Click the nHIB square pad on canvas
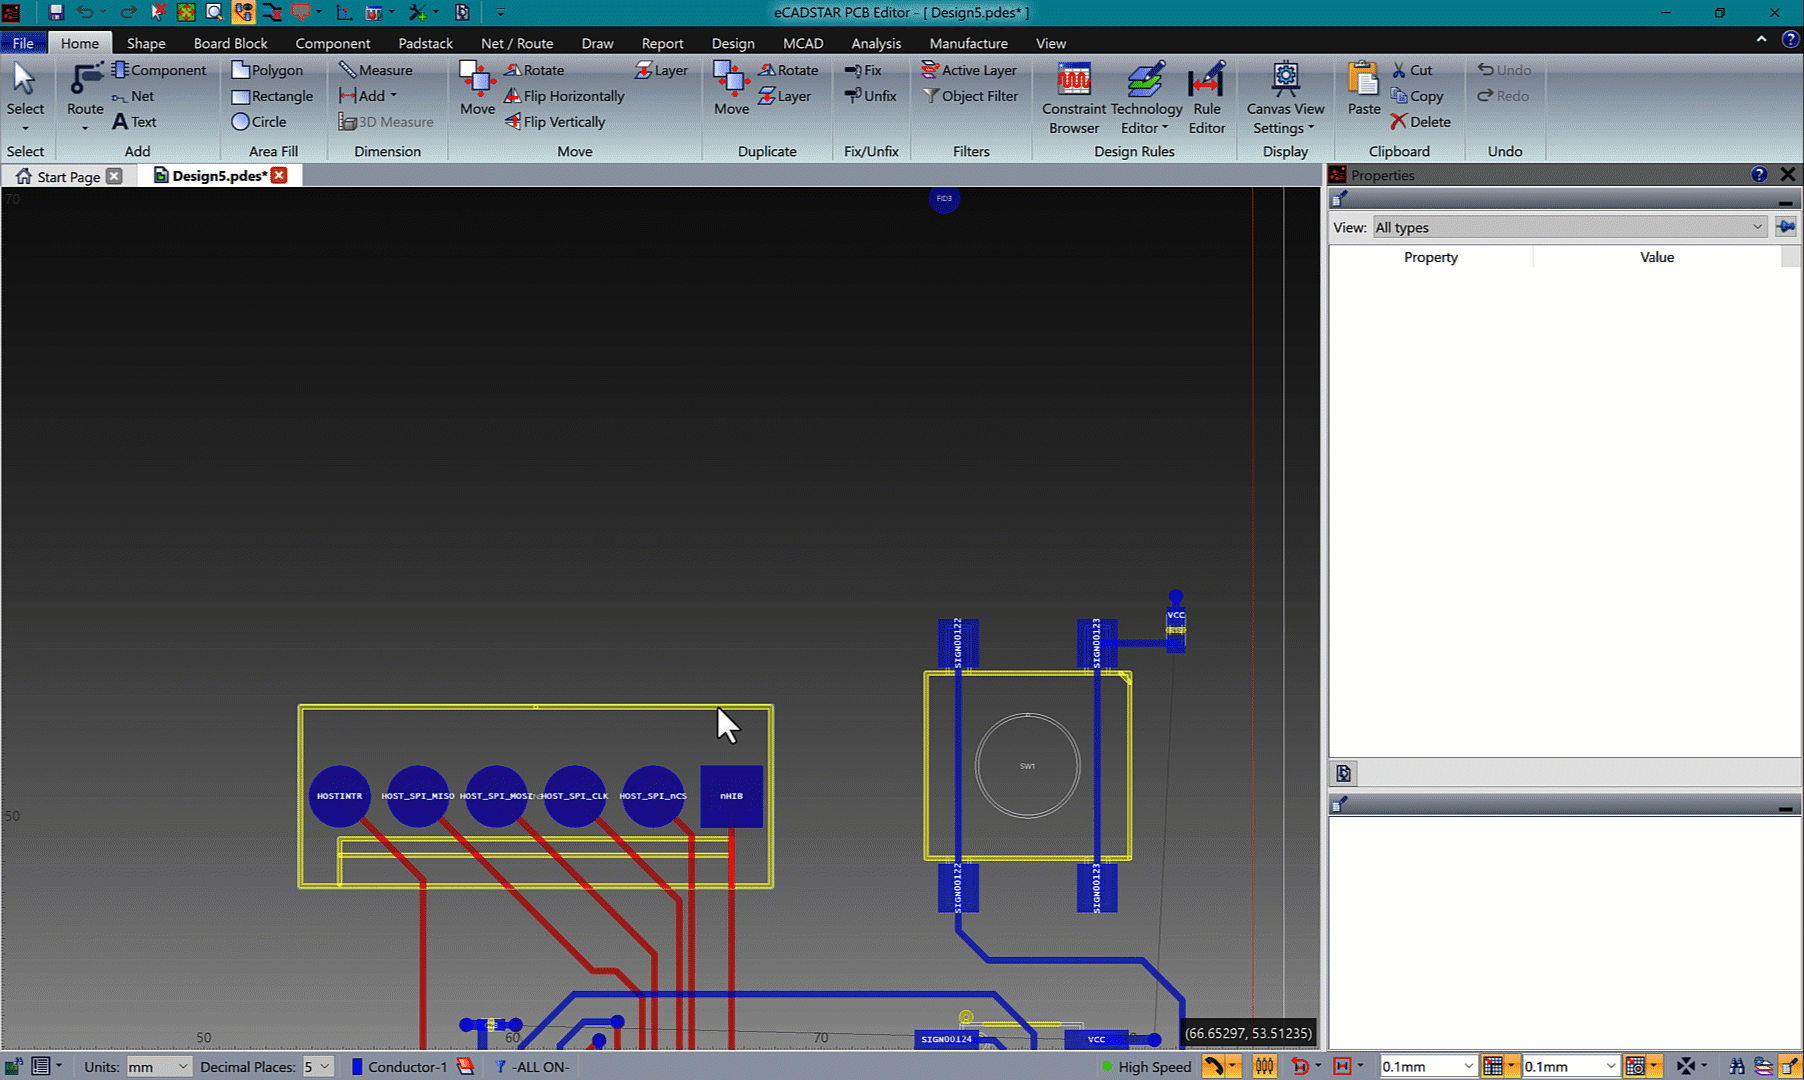The height and width of the screenshot is (1080, 1804). [731, 796]
